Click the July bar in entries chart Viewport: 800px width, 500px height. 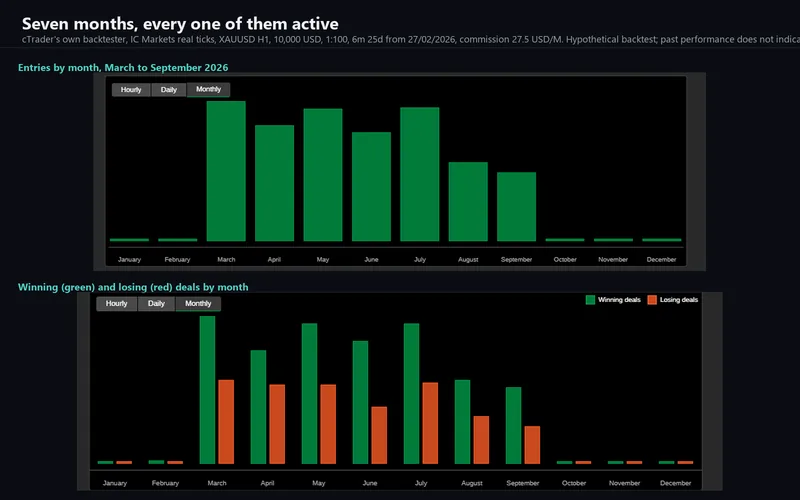[x=420, y=174]
